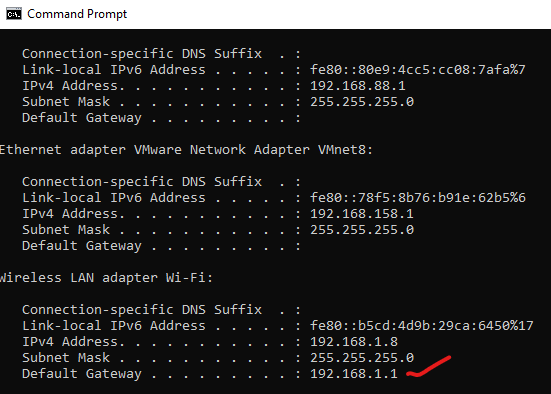Click the first Link-local IPv6 Address label
The width and height of the screenshot is (551, 394).
click(x=114, y=70)
